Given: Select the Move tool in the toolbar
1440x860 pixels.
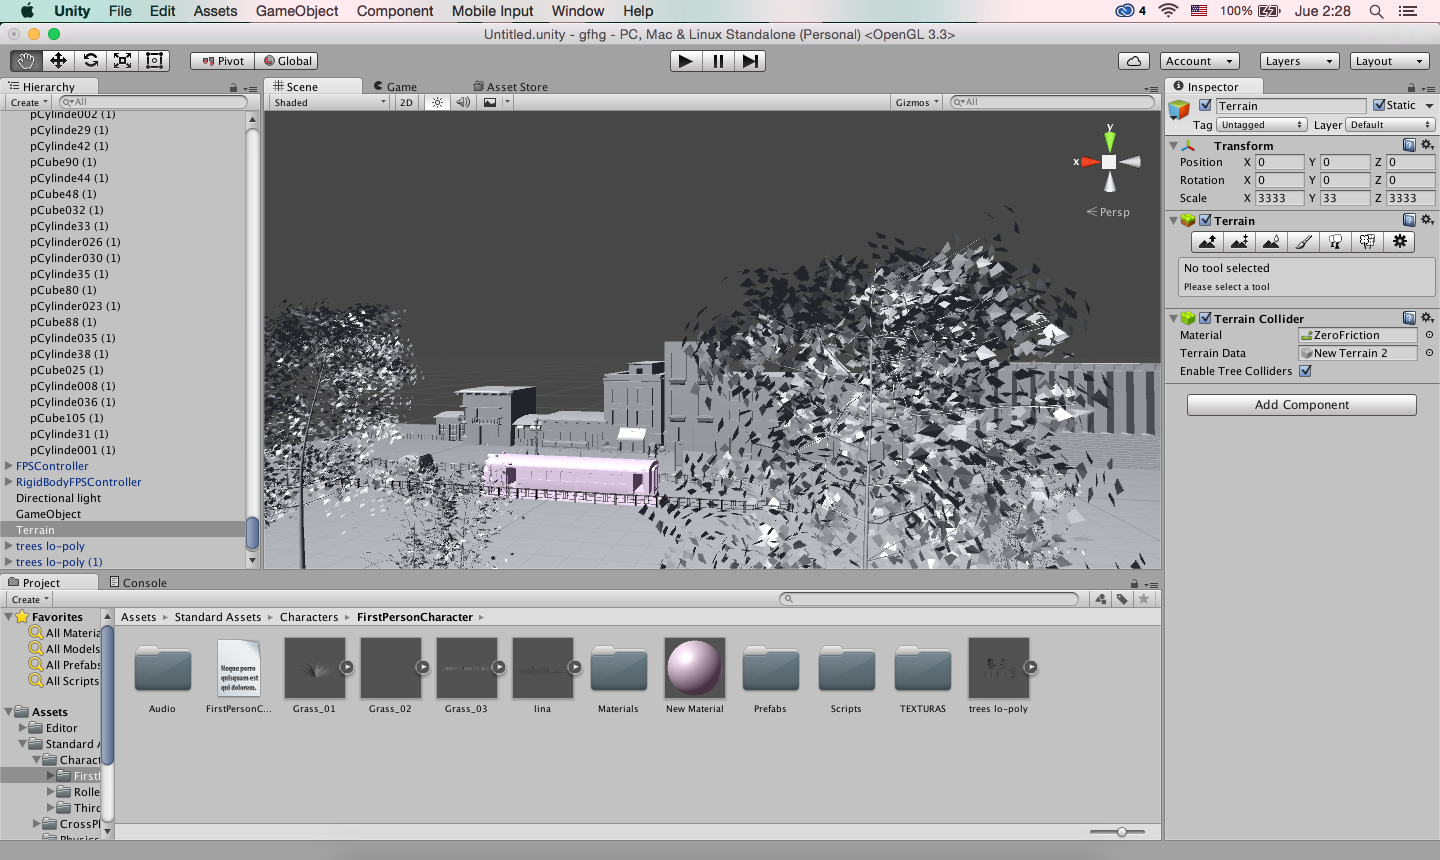Looking at the screenshot, I should pos(57,60).
